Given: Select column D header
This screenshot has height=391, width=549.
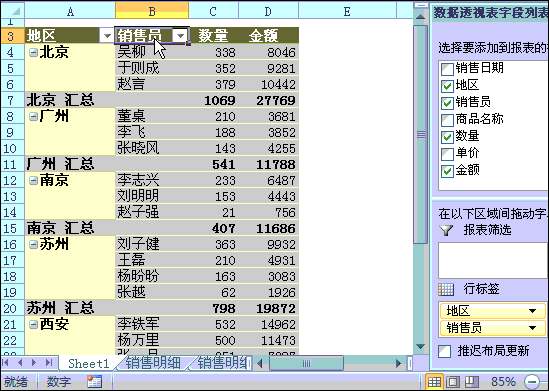Looking at the screenshot, I should pyautogui.click(x=268, y=11).
